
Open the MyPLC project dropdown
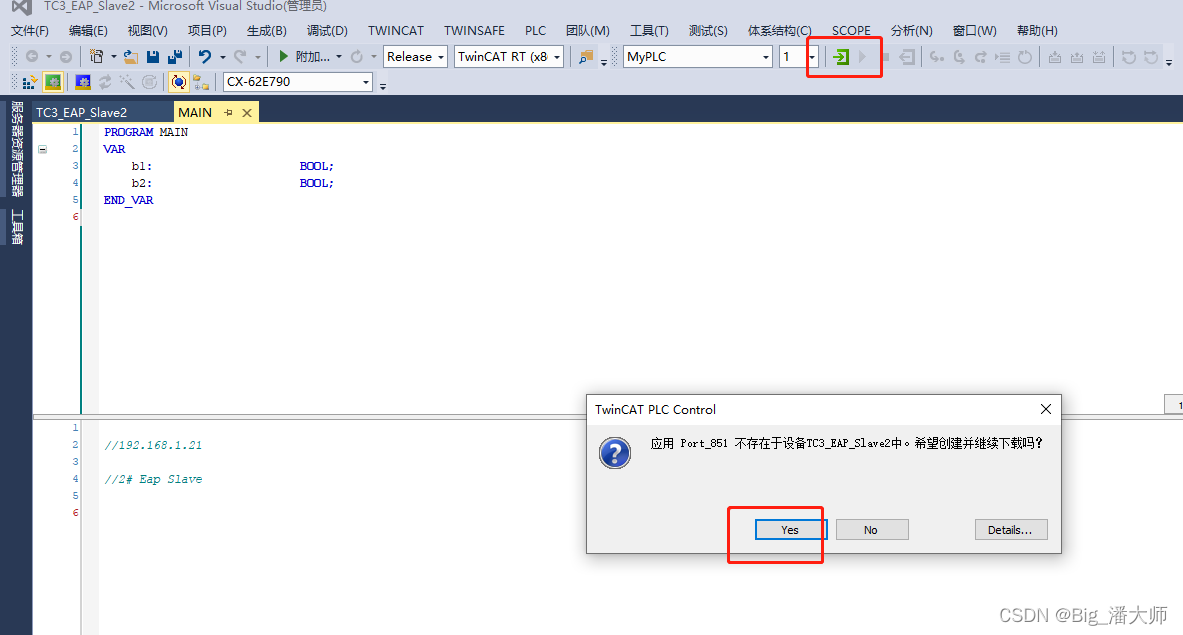pyautogui.click(x=766, y=57)
